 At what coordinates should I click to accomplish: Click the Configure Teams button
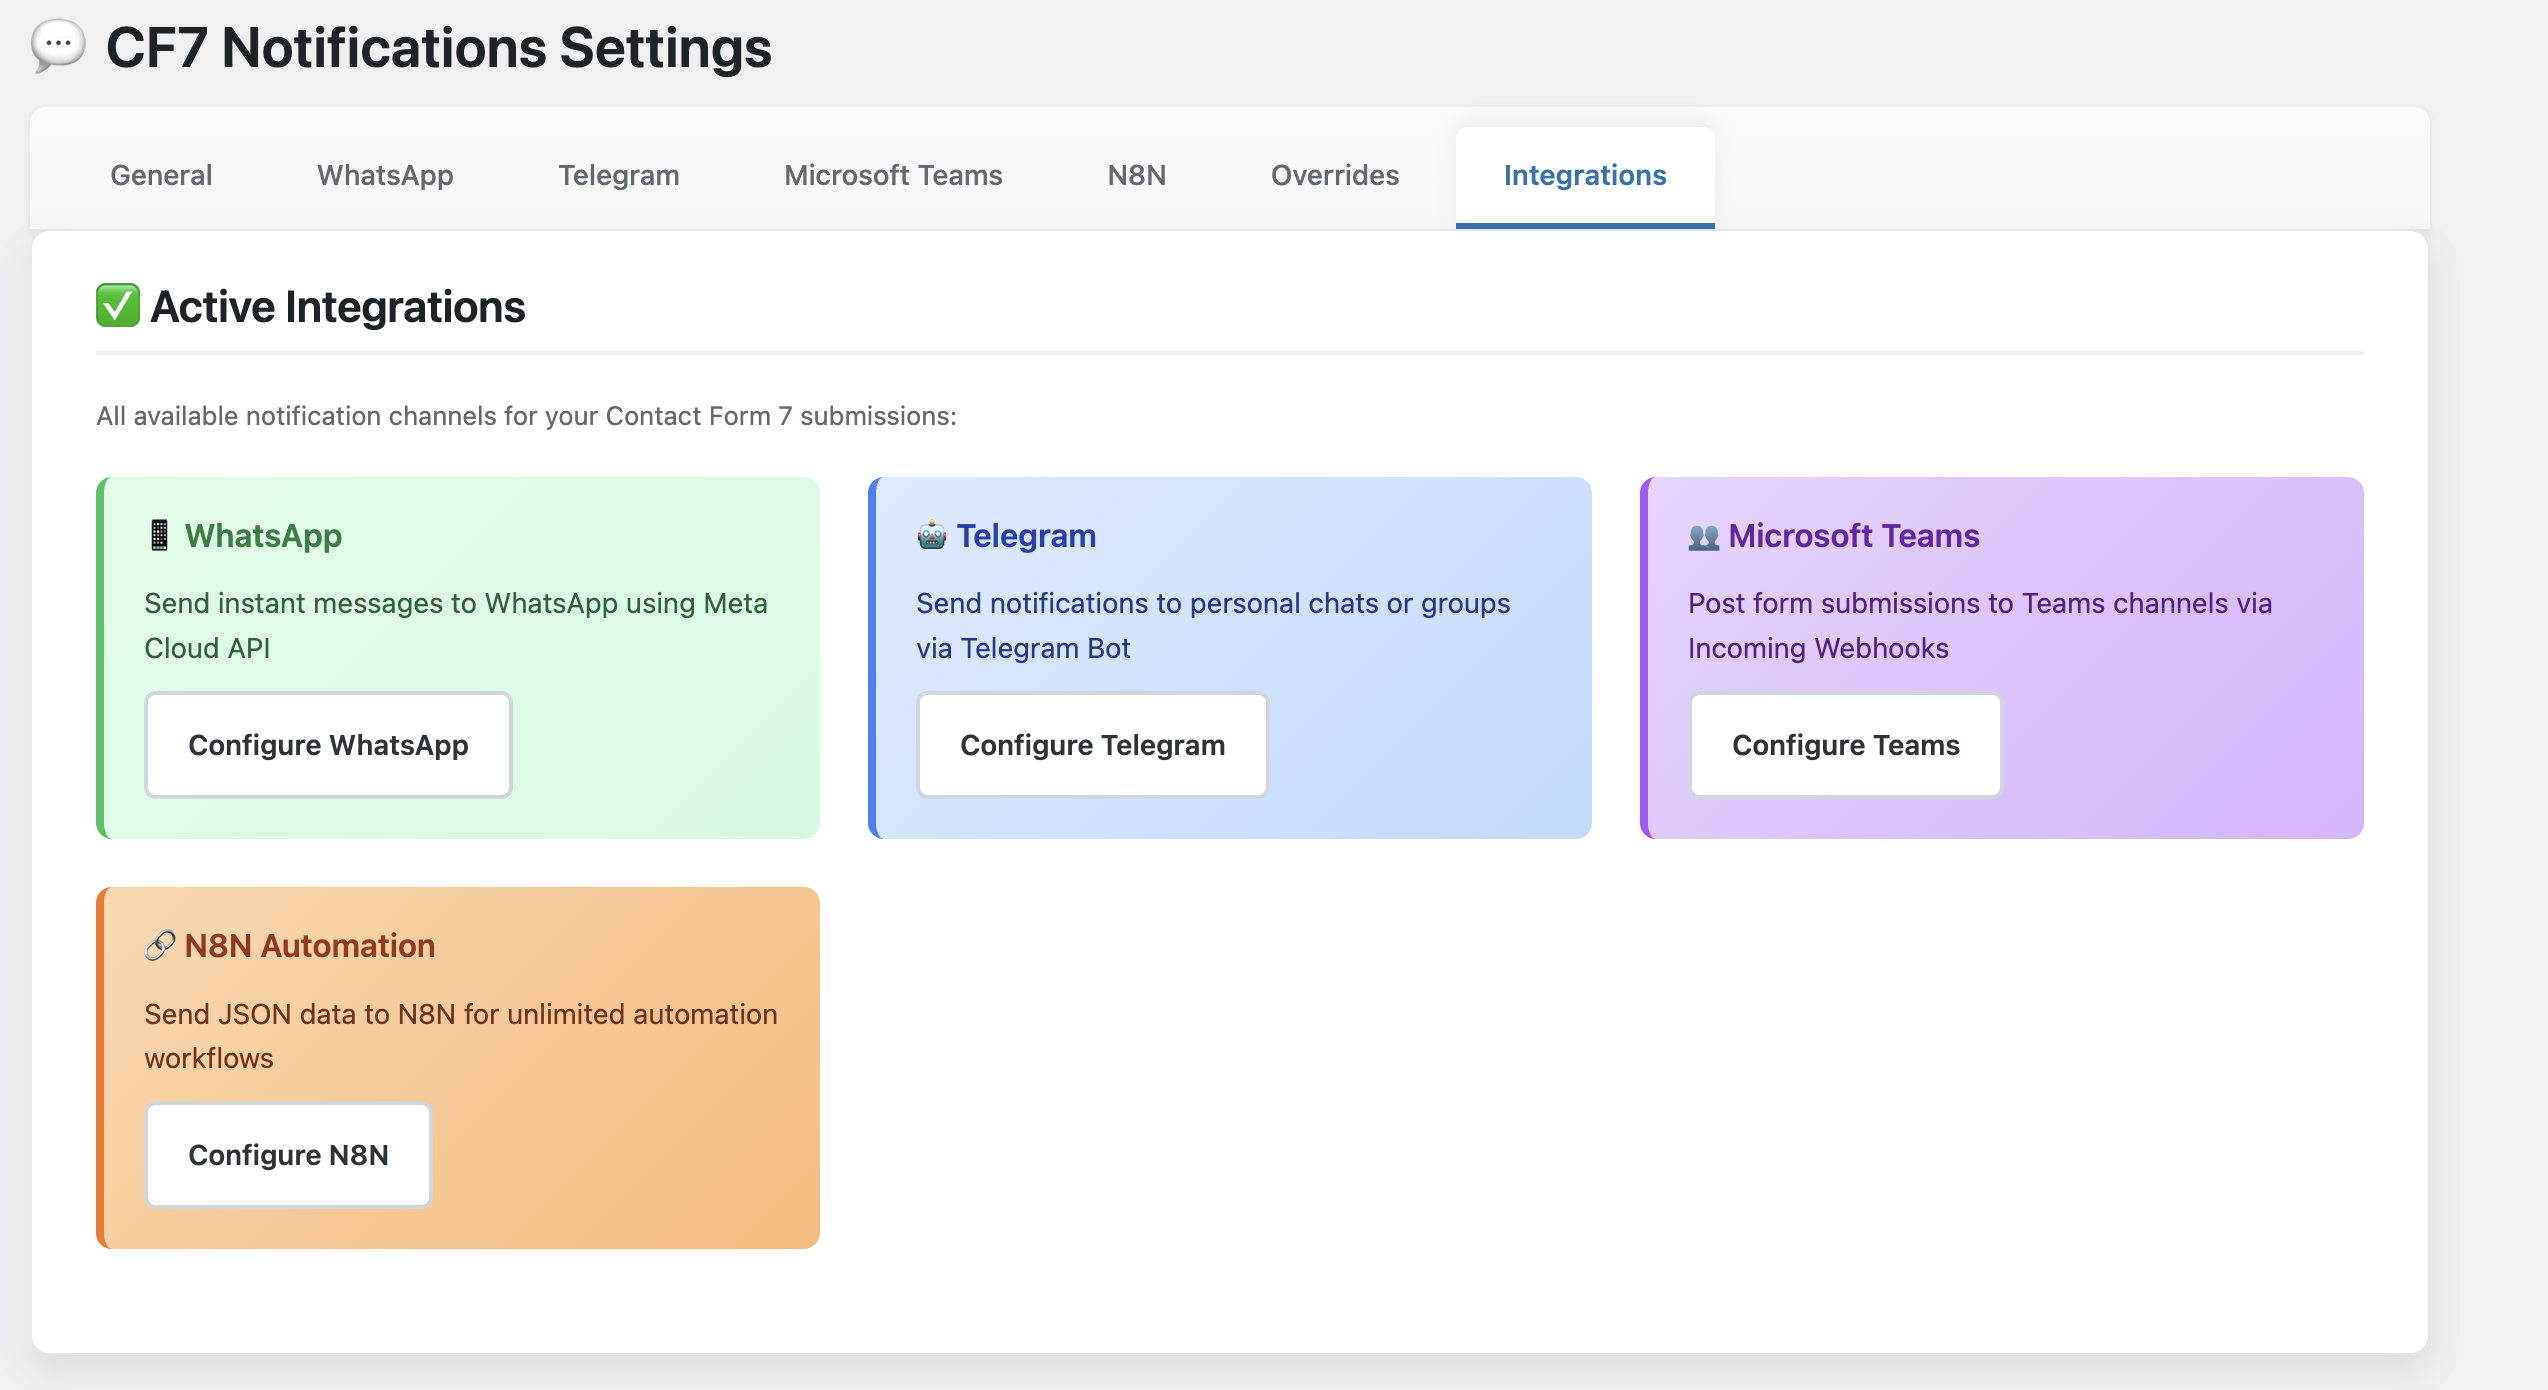(x=1845, y=745)
